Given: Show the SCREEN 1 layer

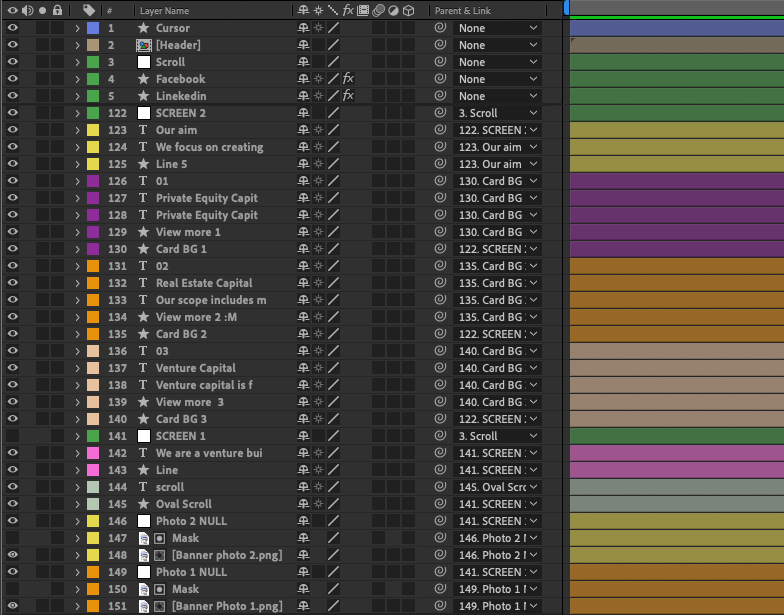Looking at the screenshot, I should (x=13, y=436).
